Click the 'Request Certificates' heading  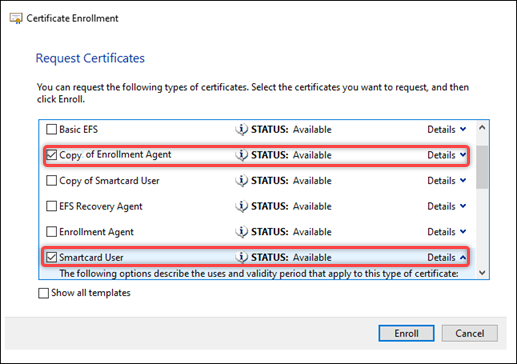pyautogui.click(x=90, y=58)
